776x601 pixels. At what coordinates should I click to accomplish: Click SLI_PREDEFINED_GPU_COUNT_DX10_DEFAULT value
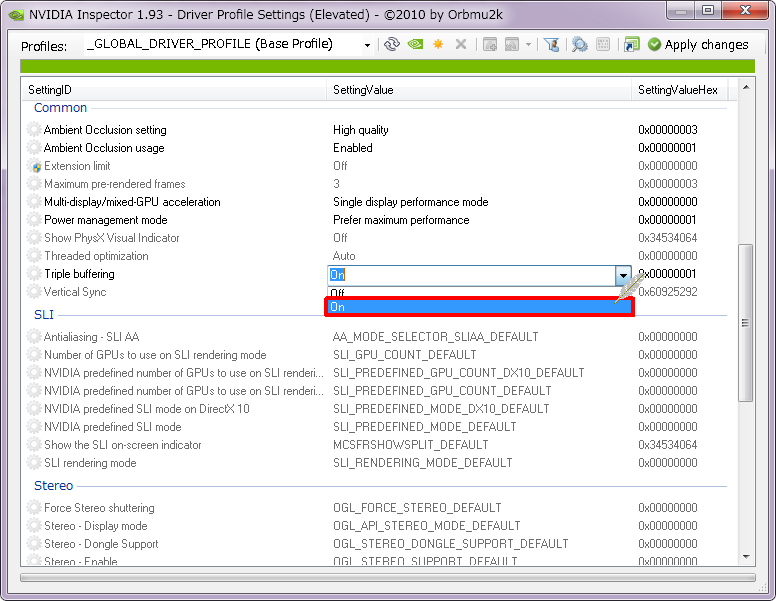coord(459,373)
